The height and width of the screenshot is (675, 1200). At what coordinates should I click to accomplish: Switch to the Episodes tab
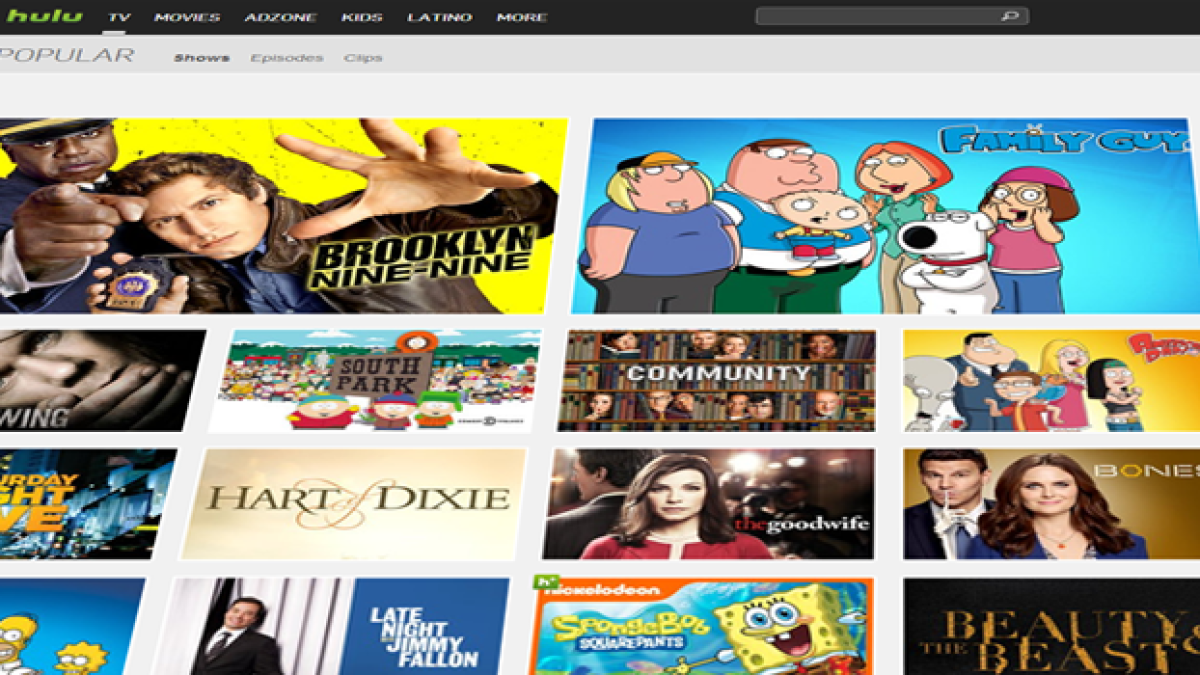287,58
